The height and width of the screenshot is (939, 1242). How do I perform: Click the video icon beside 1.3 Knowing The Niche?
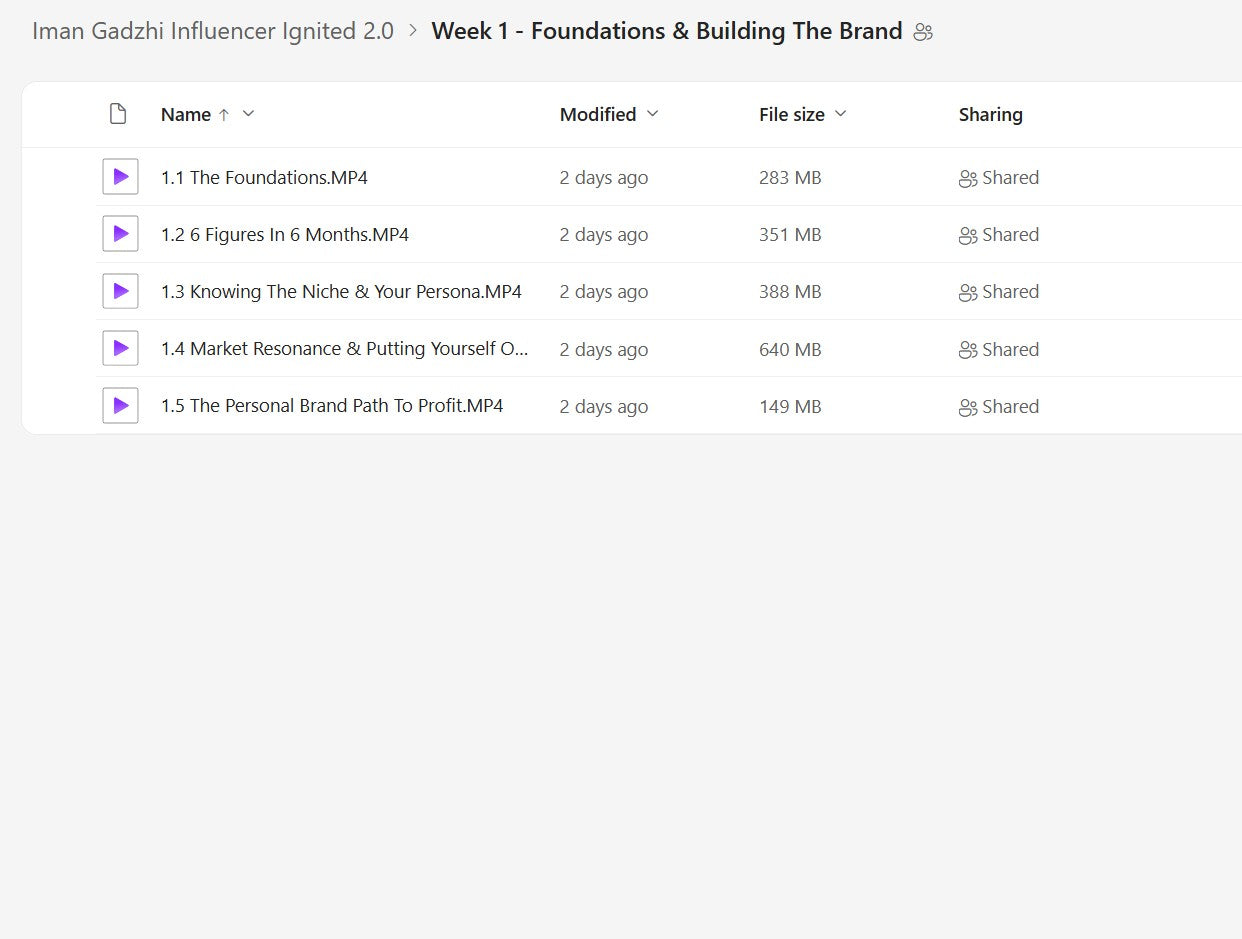(x=120, y=291)
